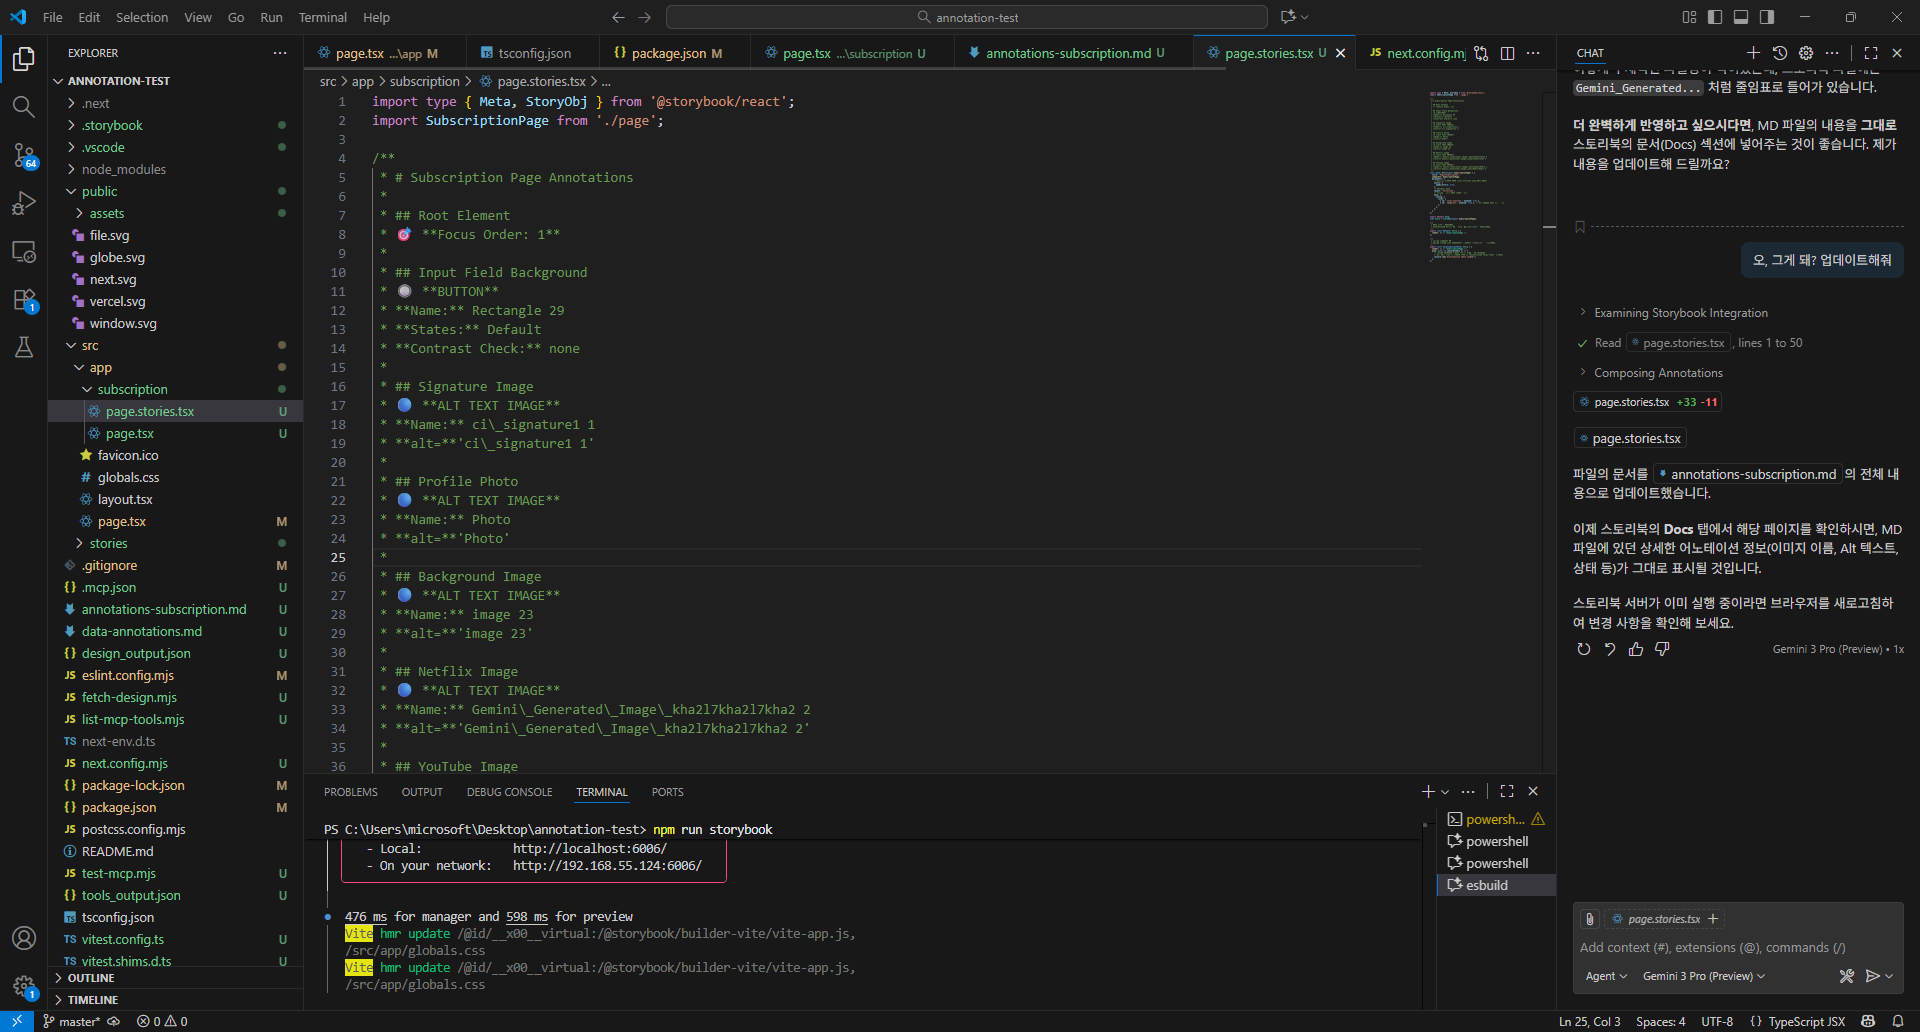
Task: Open Gemini 3 Pro model picker
Action: pyautogui.click(x=1703, y=976)
